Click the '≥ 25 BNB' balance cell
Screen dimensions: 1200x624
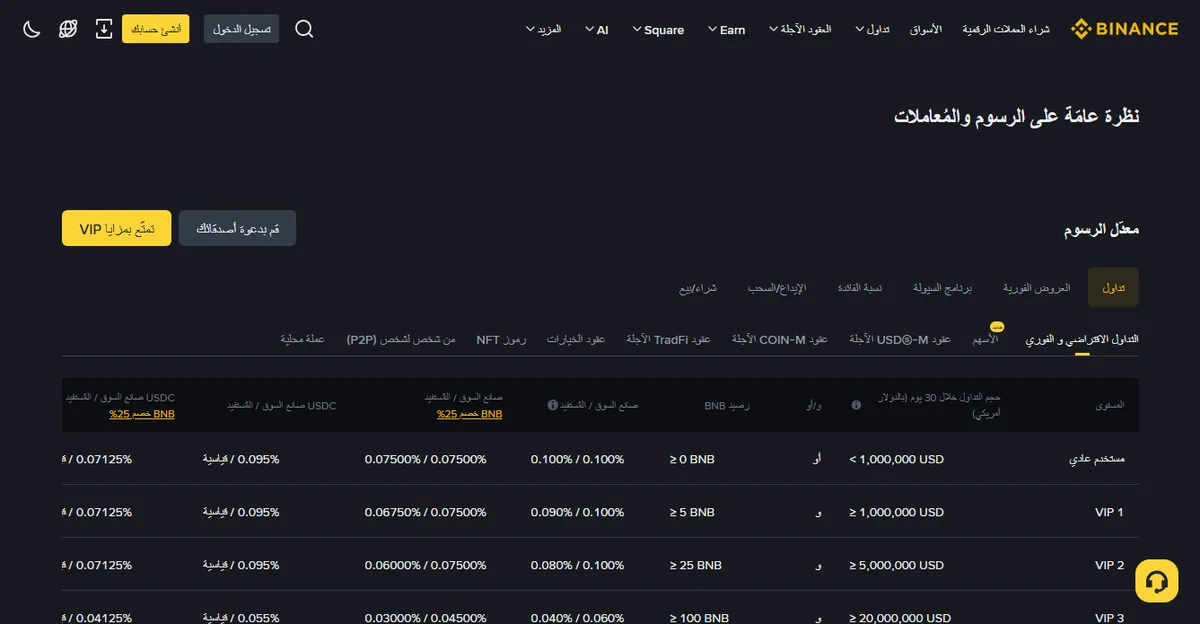pos(696,565)
